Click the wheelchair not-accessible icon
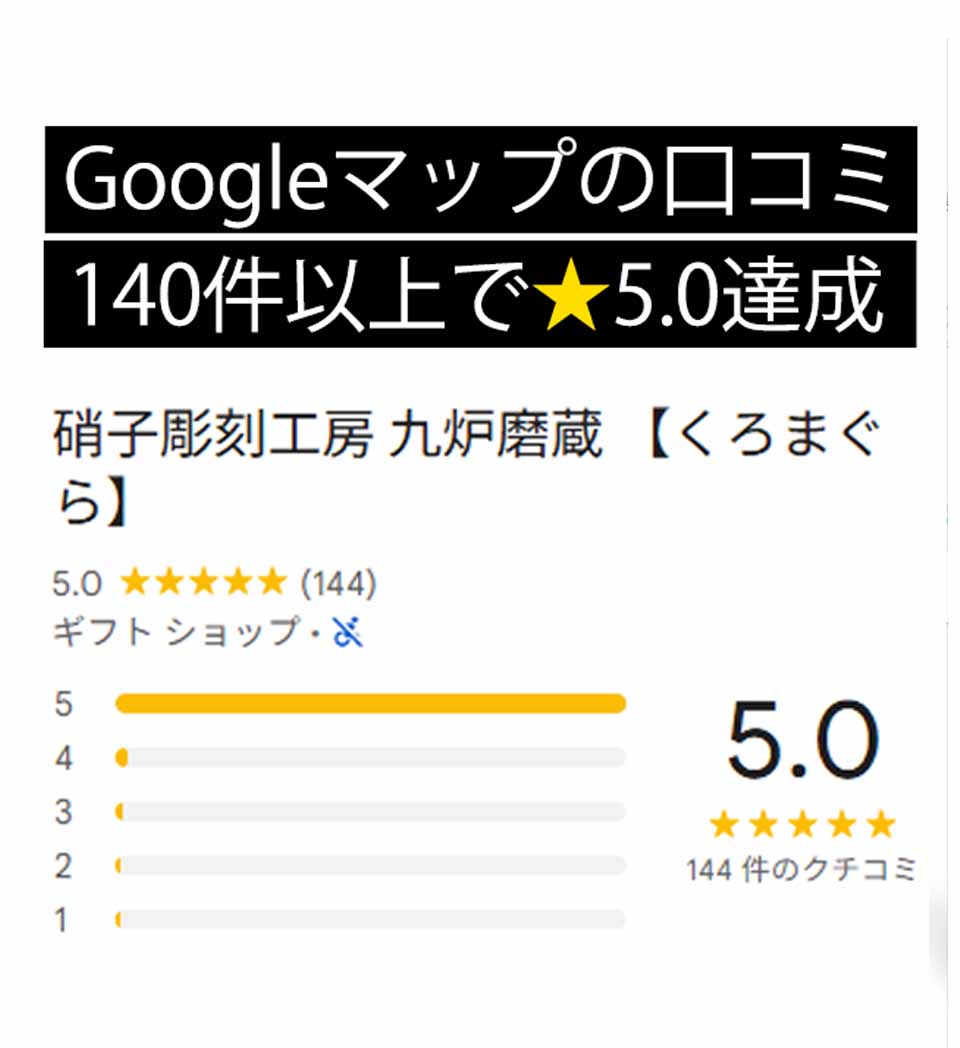Viewport: 960px width, 1048px height. coord(348,632)
